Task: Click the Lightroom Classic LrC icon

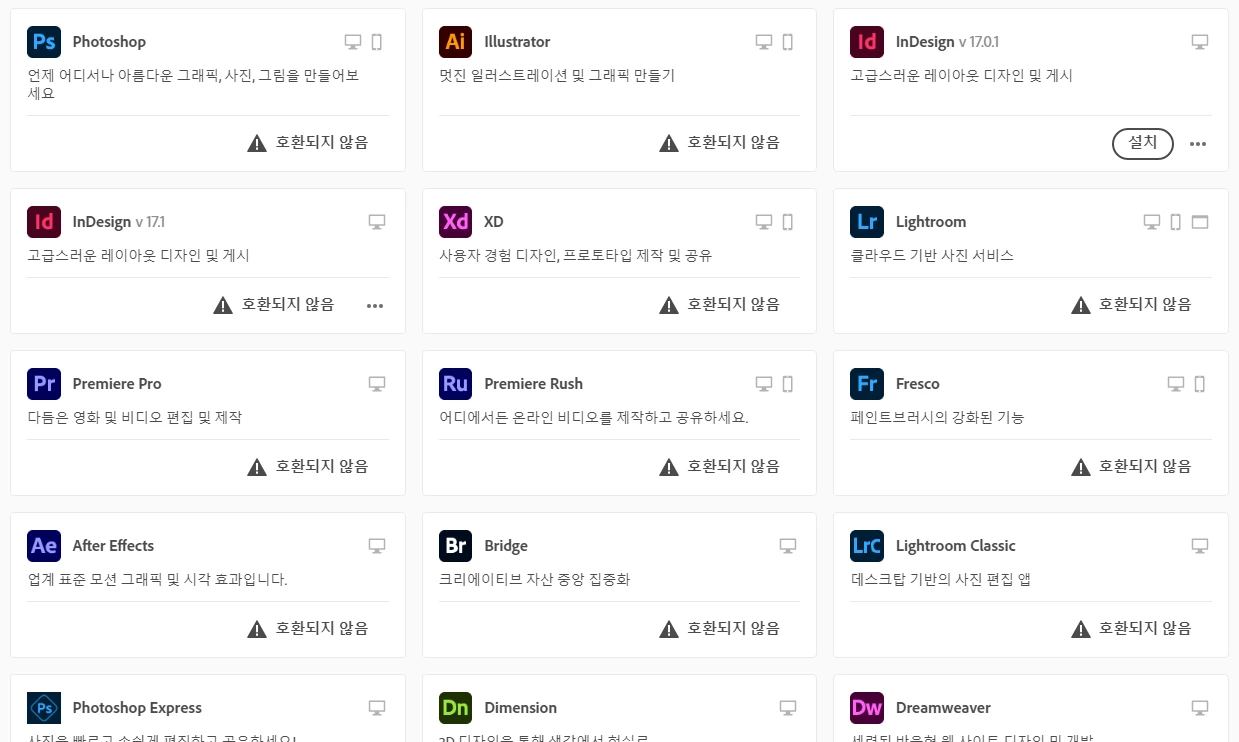Action: 867,546
